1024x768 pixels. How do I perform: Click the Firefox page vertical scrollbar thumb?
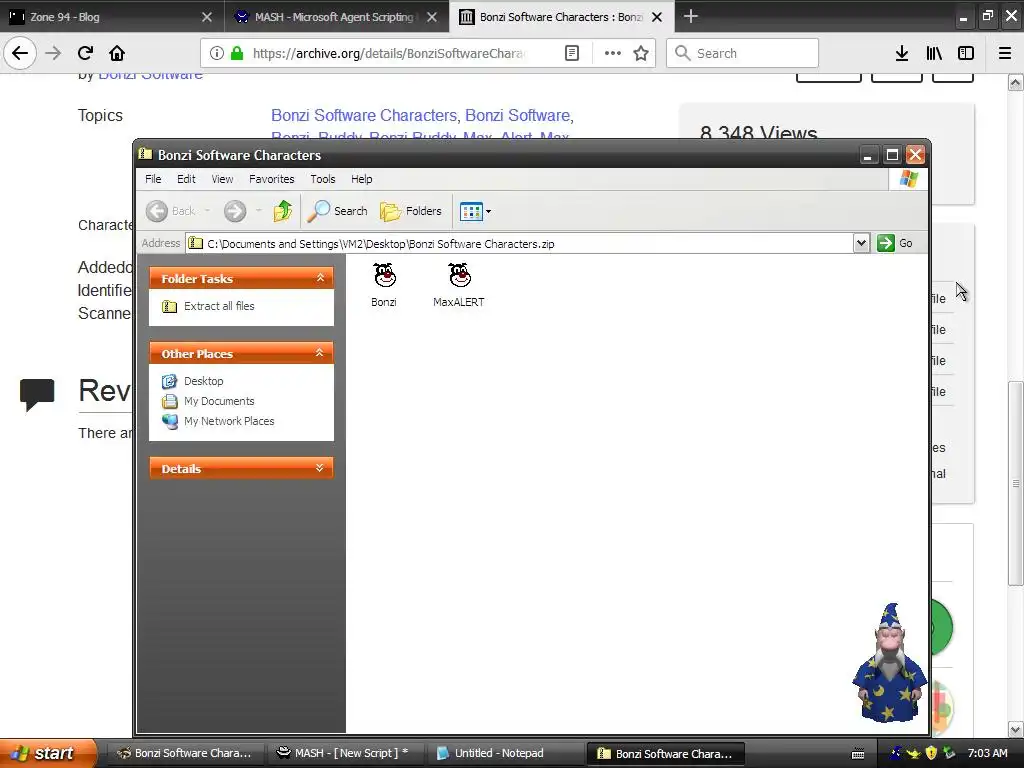[1016, 483]
